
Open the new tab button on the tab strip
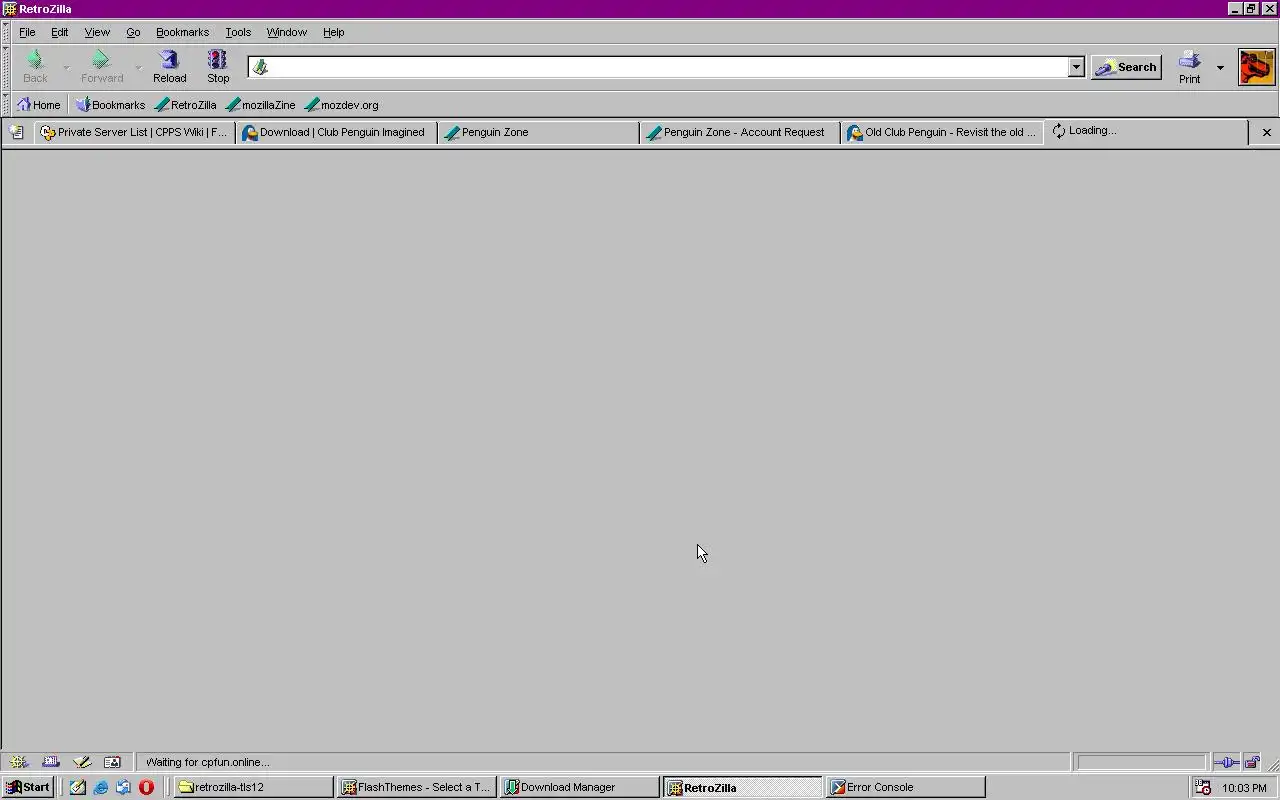(x=17, y=132)
